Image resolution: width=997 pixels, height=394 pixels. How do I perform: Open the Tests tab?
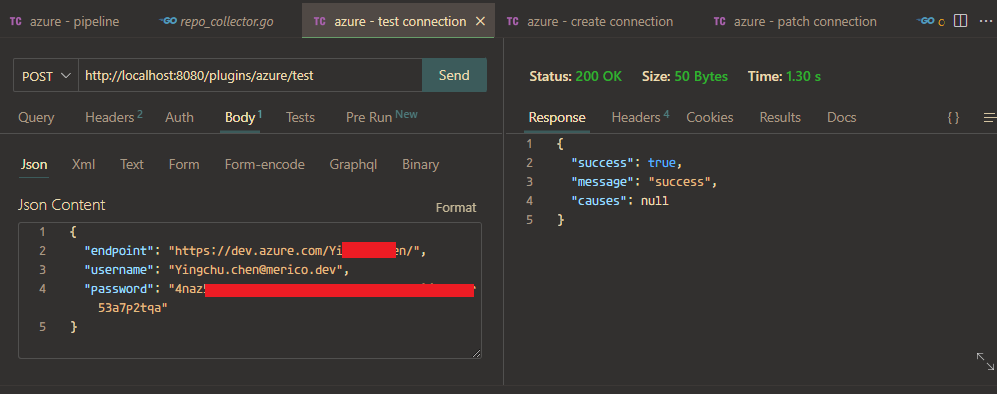click(300, 118)
